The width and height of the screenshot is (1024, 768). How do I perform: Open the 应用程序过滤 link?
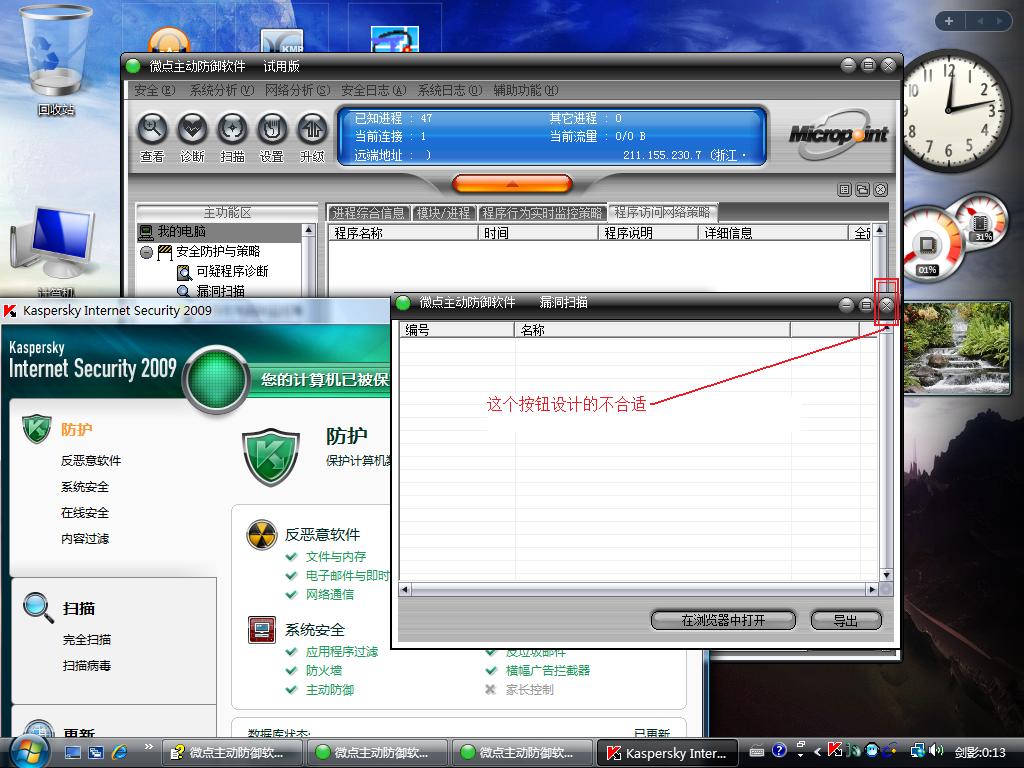(x=342, y=651)
